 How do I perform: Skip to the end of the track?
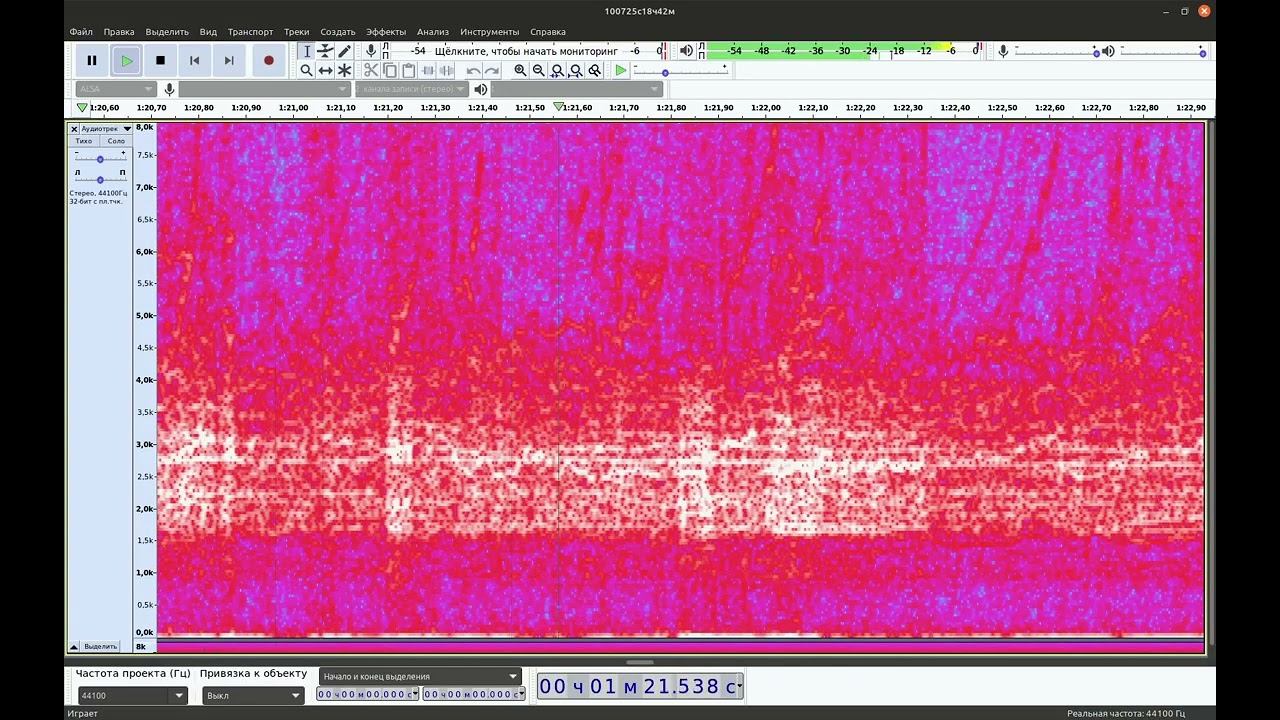click(229, 60)
